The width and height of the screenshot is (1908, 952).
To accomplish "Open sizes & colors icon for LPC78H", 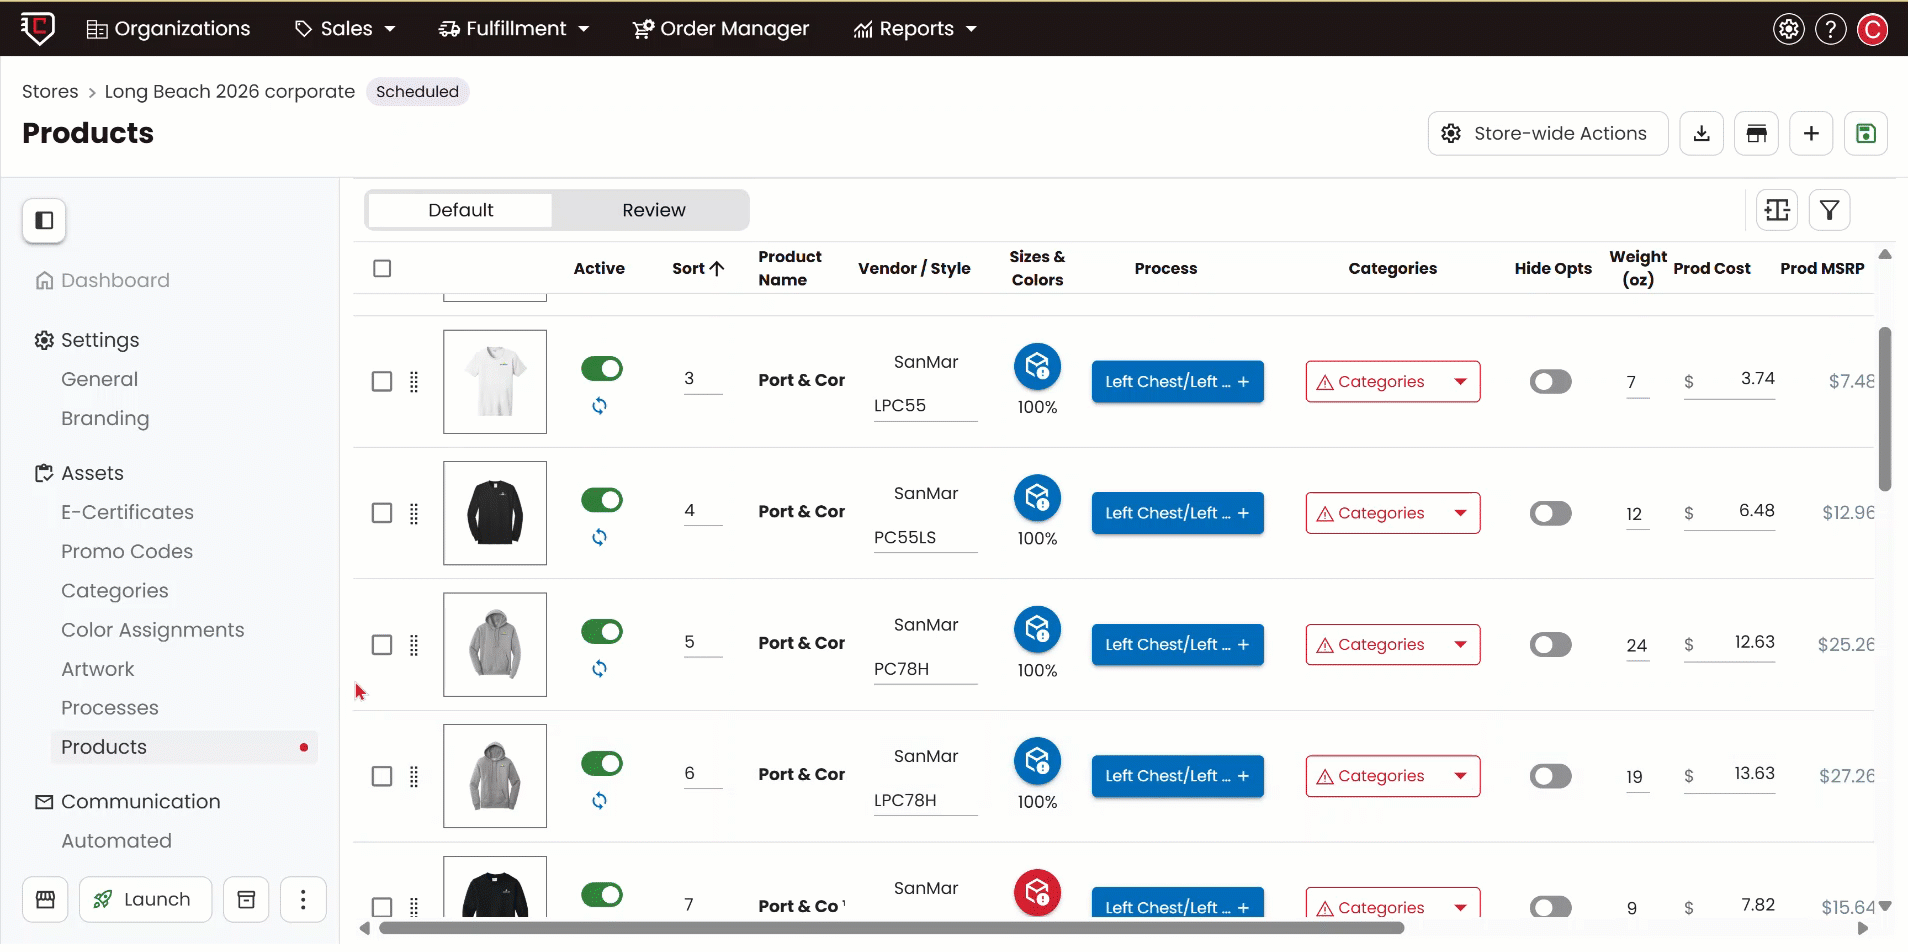I will [x=1038, y=761].
